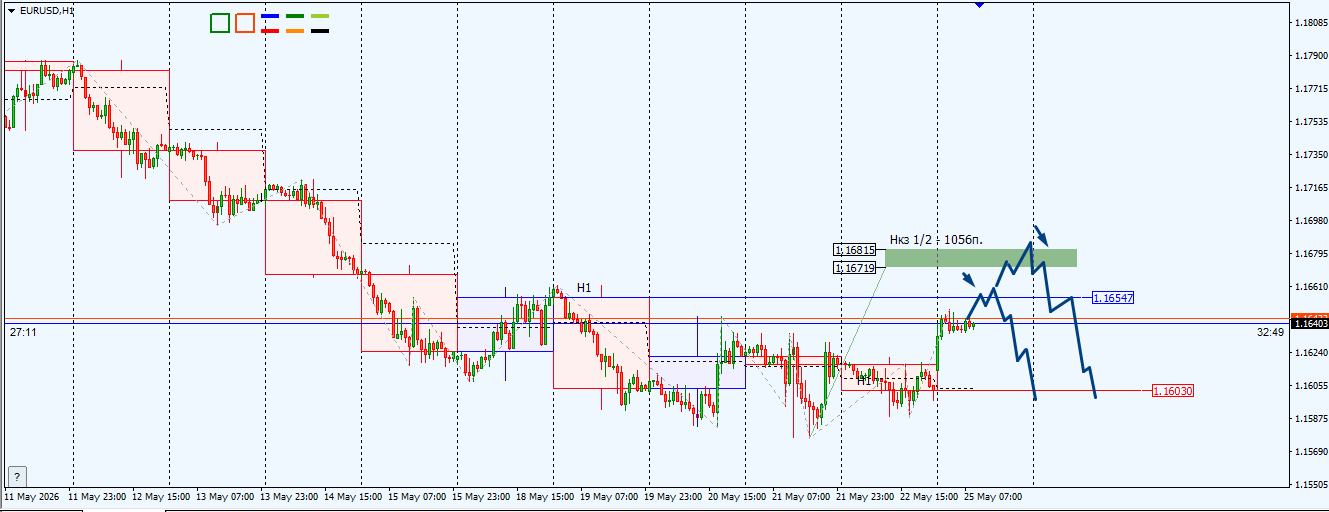
Task: Click the 1.17165 price scale value
Action: point(1310,187)
